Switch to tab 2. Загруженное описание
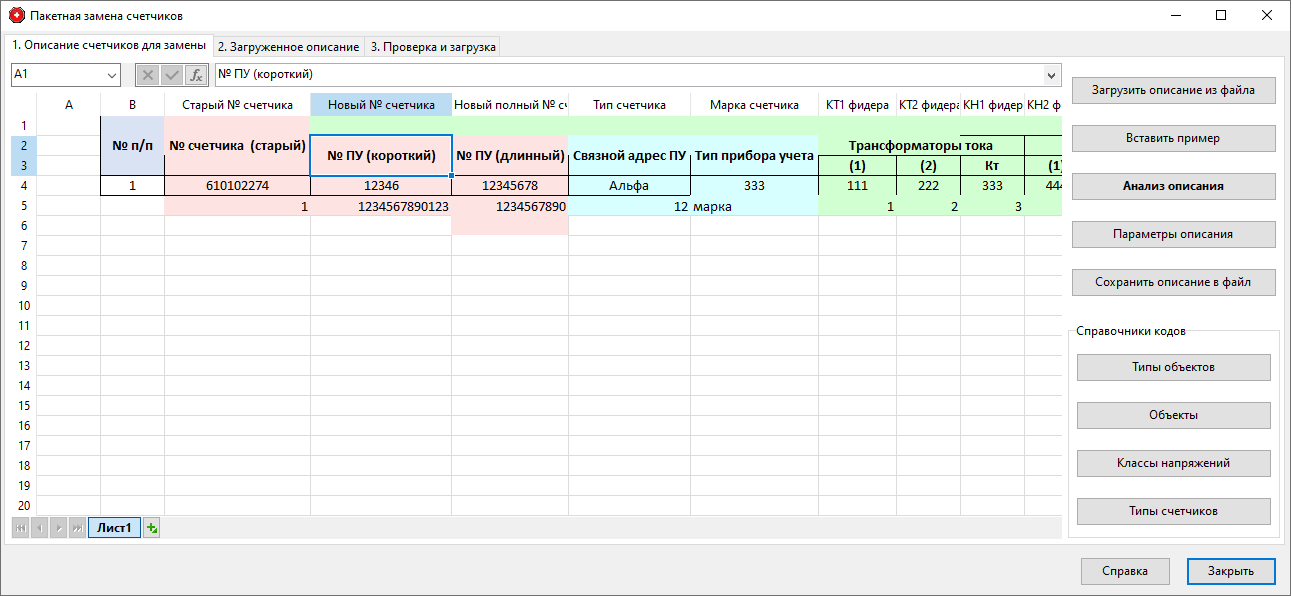Screen dimensions: 1291x596 [x=289, y=45]
